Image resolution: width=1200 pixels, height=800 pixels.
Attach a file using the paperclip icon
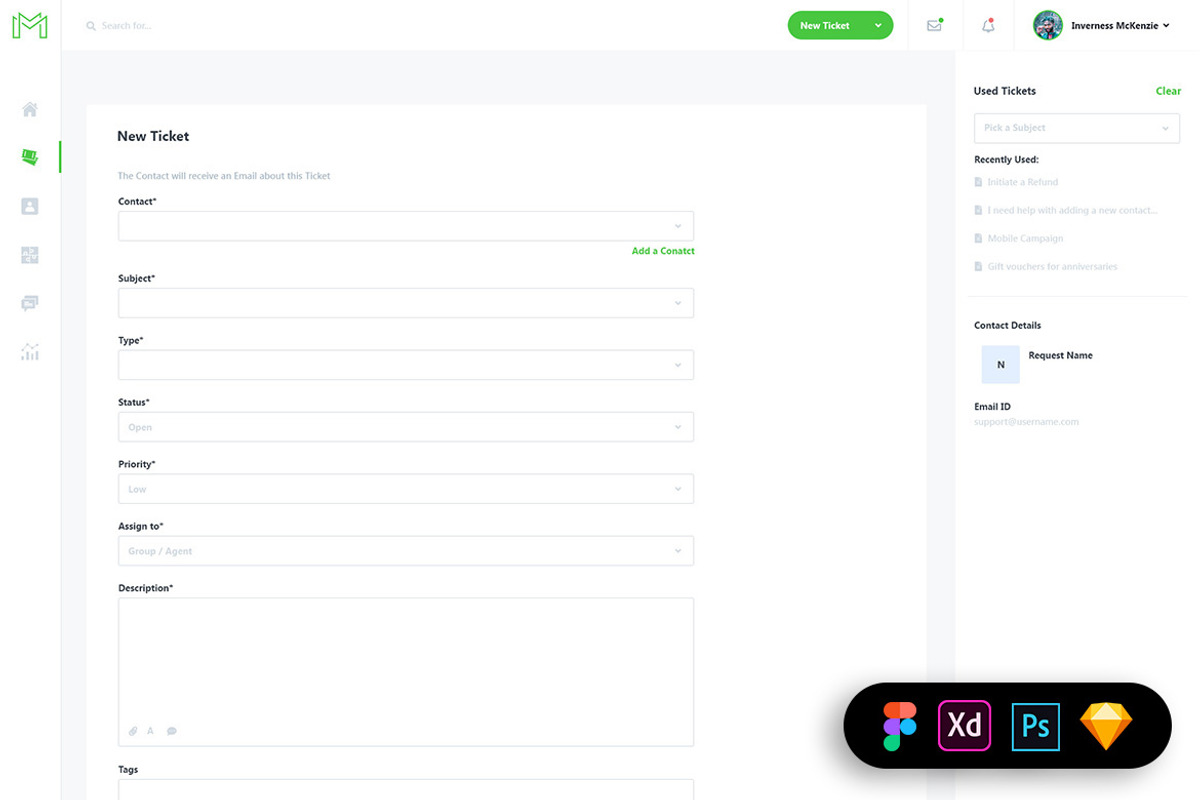point(132,731)
